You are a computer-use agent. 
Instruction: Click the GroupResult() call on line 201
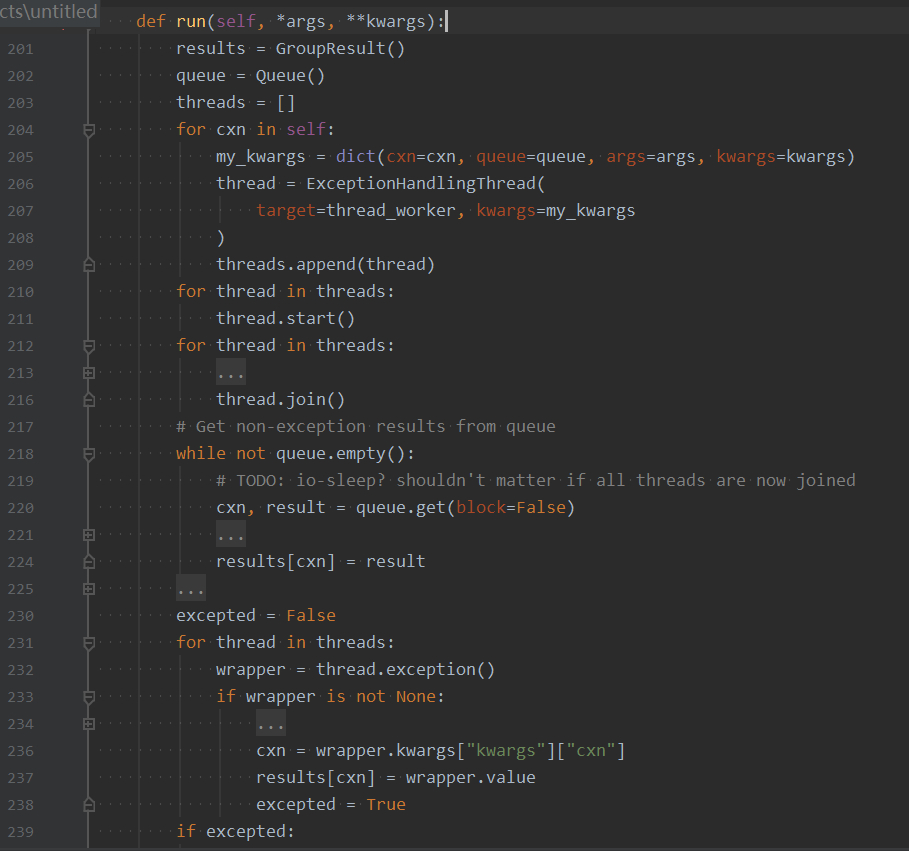coord(340,49)
